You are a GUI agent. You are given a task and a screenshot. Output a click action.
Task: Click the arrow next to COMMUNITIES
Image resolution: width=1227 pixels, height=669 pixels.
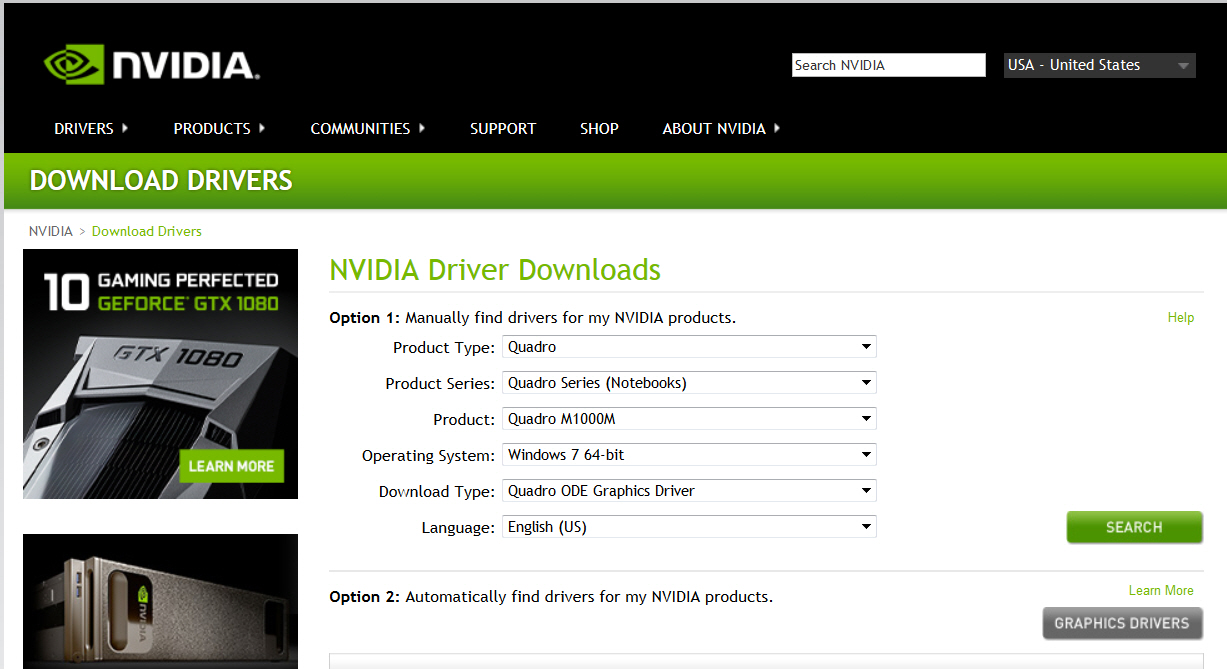pyautogui.click(x=422, y=128)
